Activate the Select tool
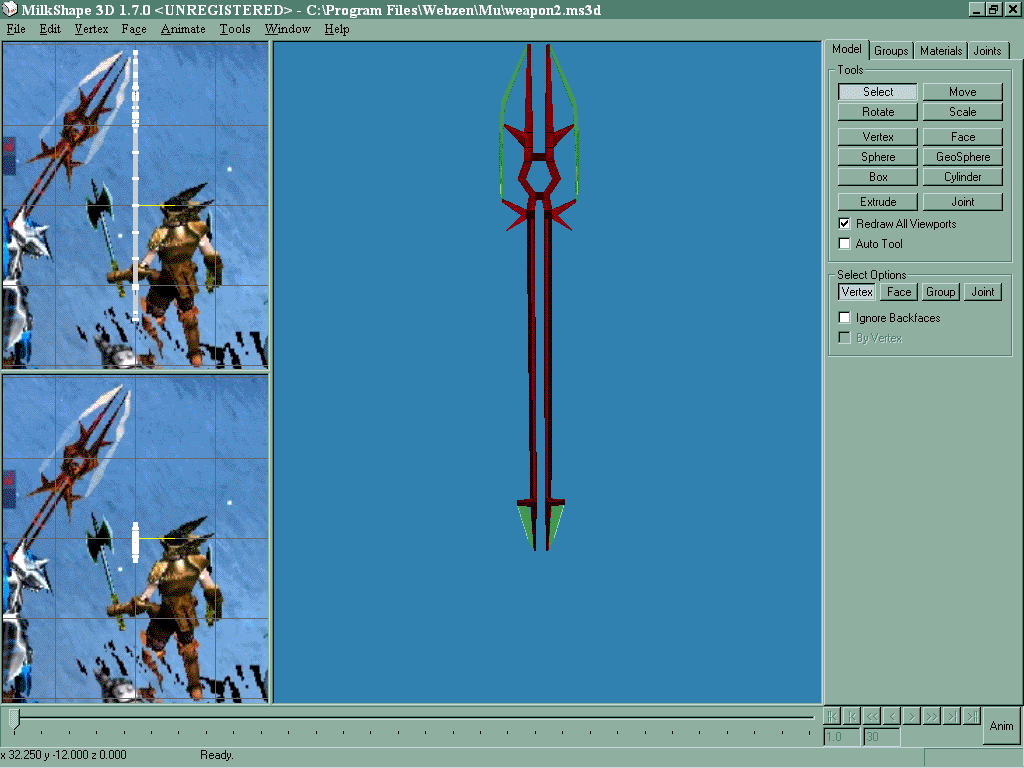This screenshot has width=1024, height=768. pyautogui.click(x=878, y=91)
